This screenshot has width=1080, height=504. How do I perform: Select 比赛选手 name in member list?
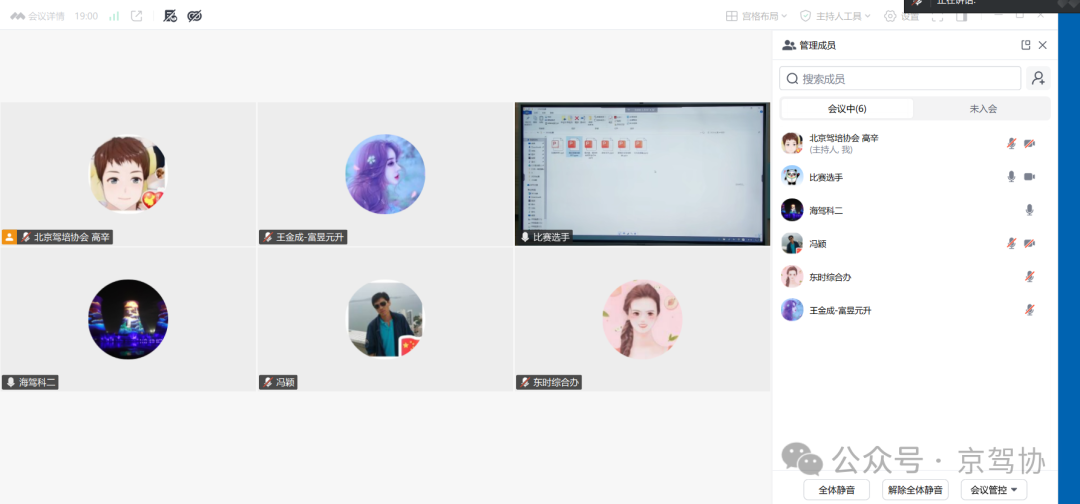pos(826,178)
